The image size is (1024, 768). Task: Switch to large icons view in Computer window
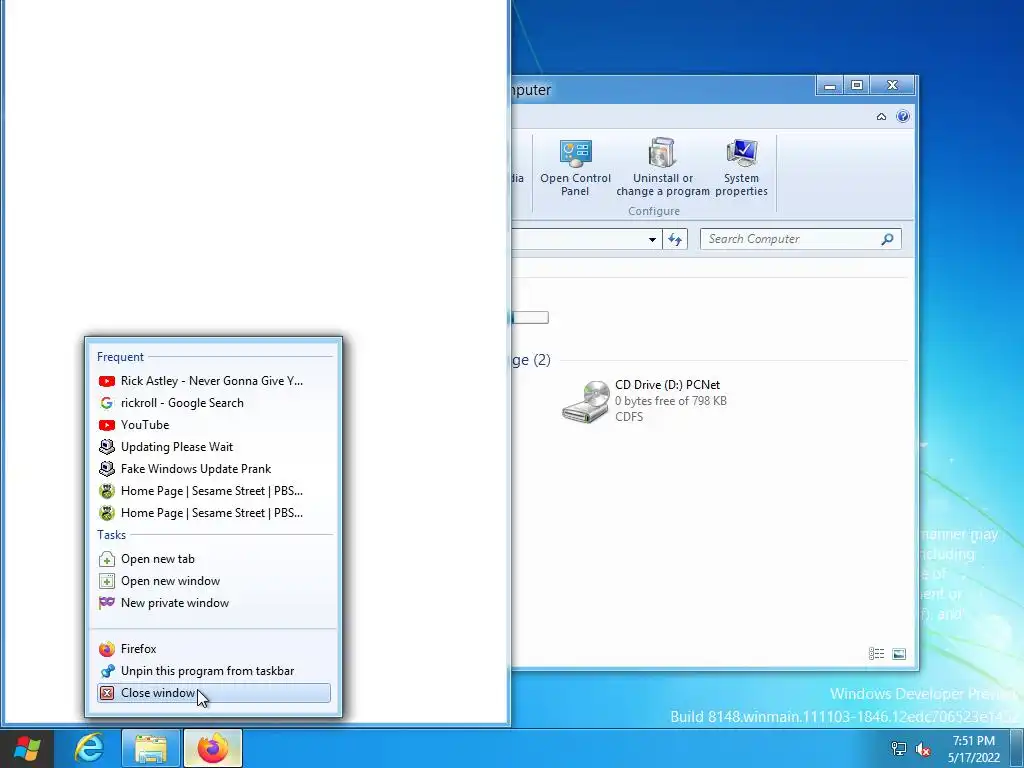899,654
